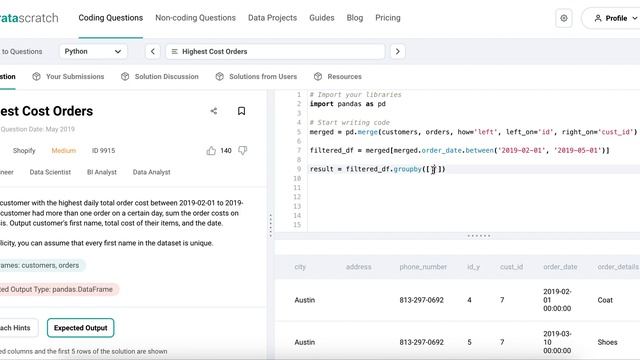The width and height of the screenshot is (640, 360).
Task: Click the Solution Discussion cube icon
Action: tap(125, 76)
